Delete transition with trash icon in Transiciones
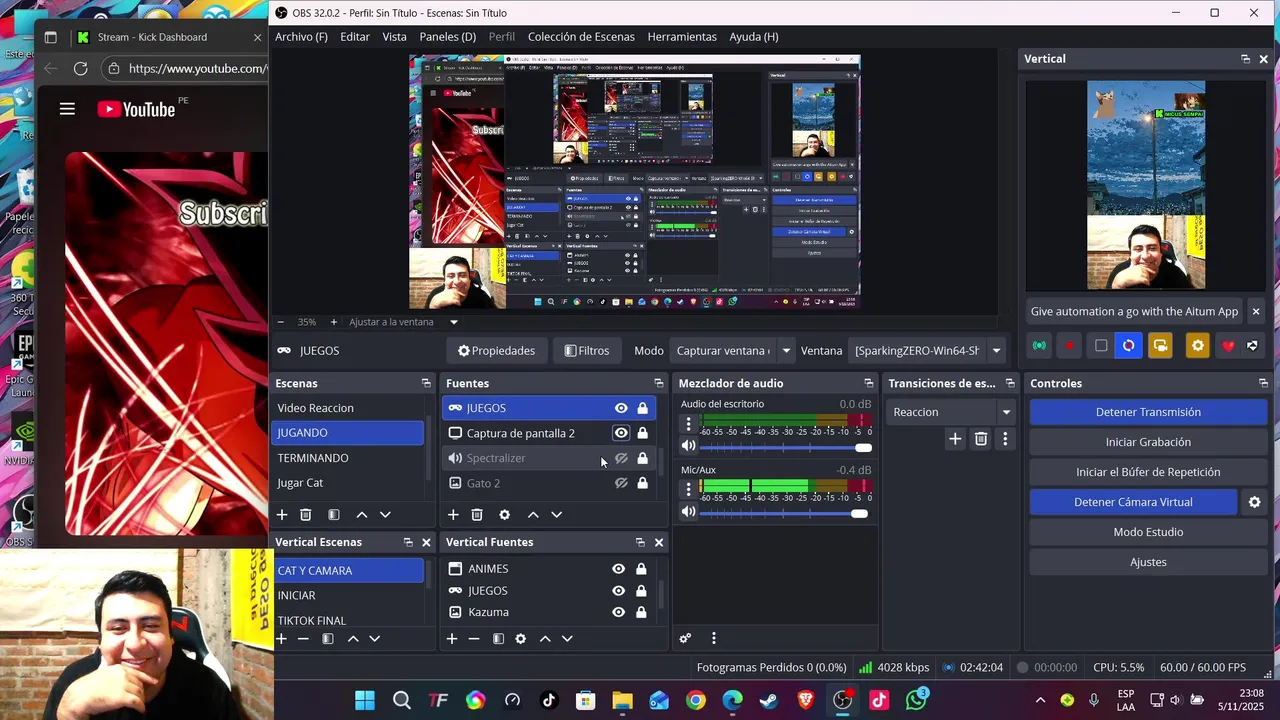The height and width of the screenshot is (720, 1280). tap(981, 439)
